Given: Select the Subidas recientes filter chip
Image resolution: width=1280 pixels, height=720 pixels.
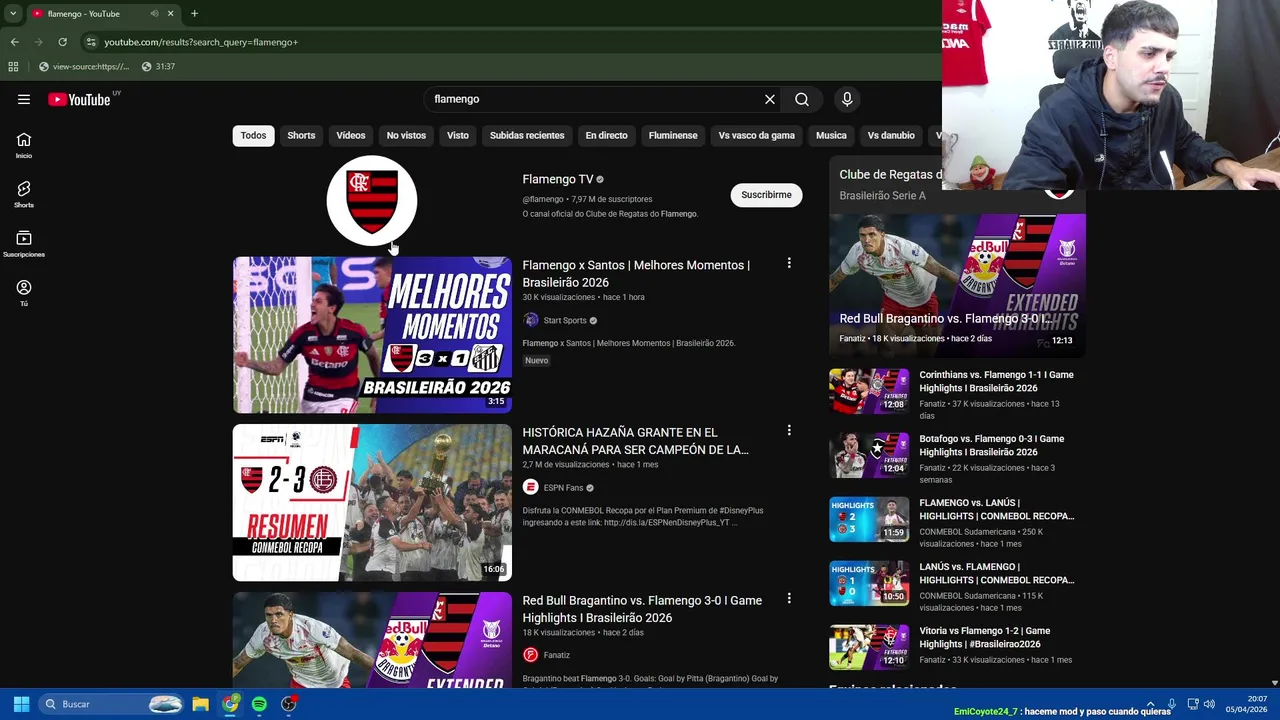Looking at the screenshot, I should 527,135.
